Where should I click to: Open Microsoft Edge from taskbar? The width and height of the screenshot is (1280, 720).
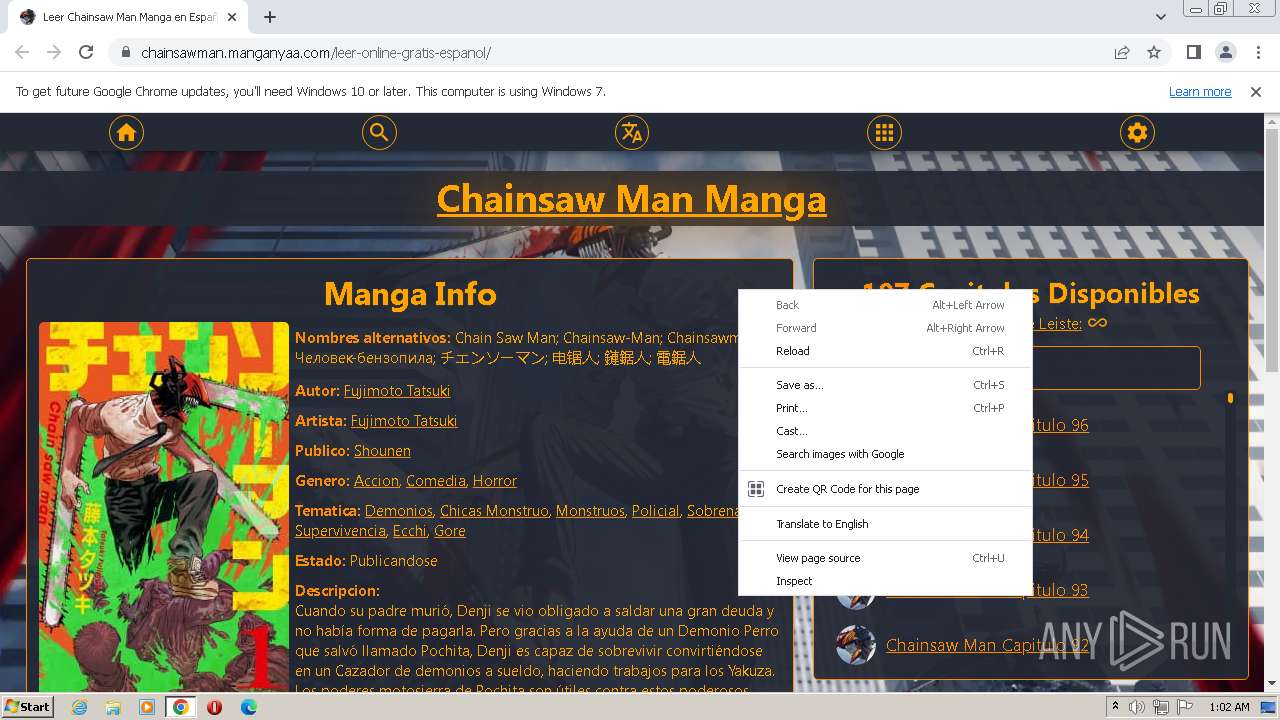tap(248, 707)
